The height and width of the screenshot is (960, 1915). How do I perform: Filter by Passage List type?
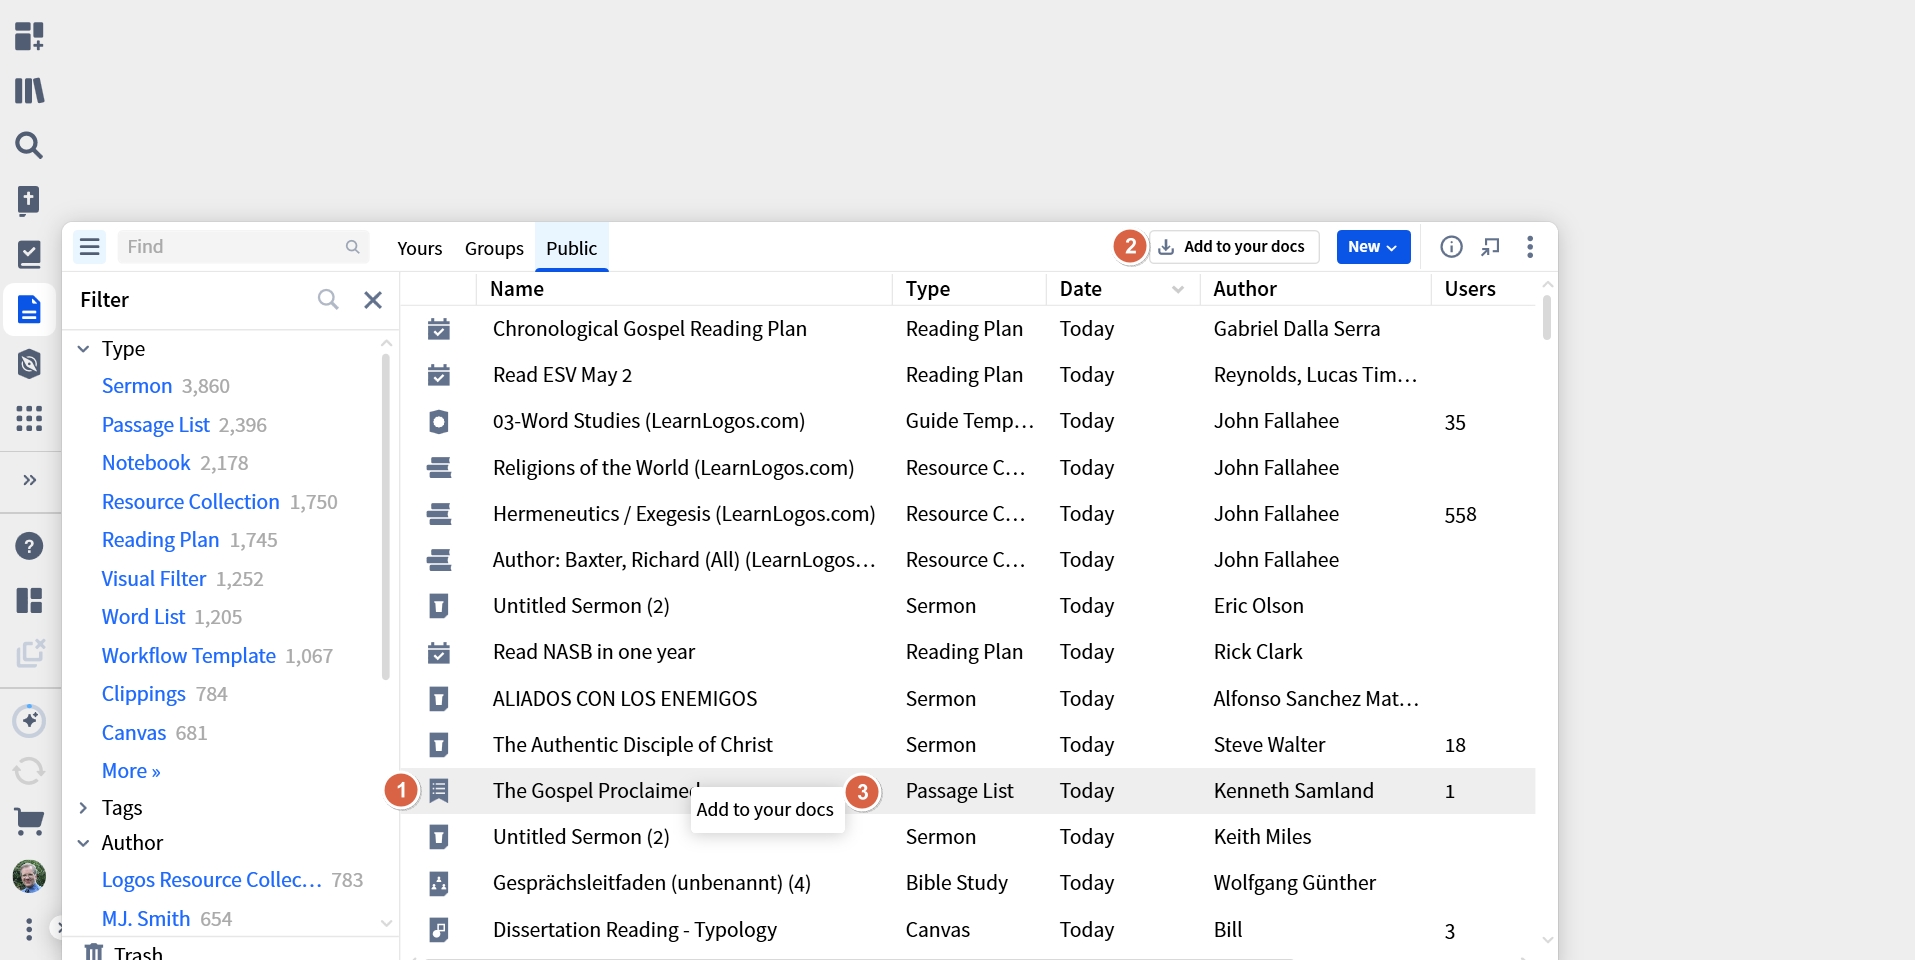156,425
